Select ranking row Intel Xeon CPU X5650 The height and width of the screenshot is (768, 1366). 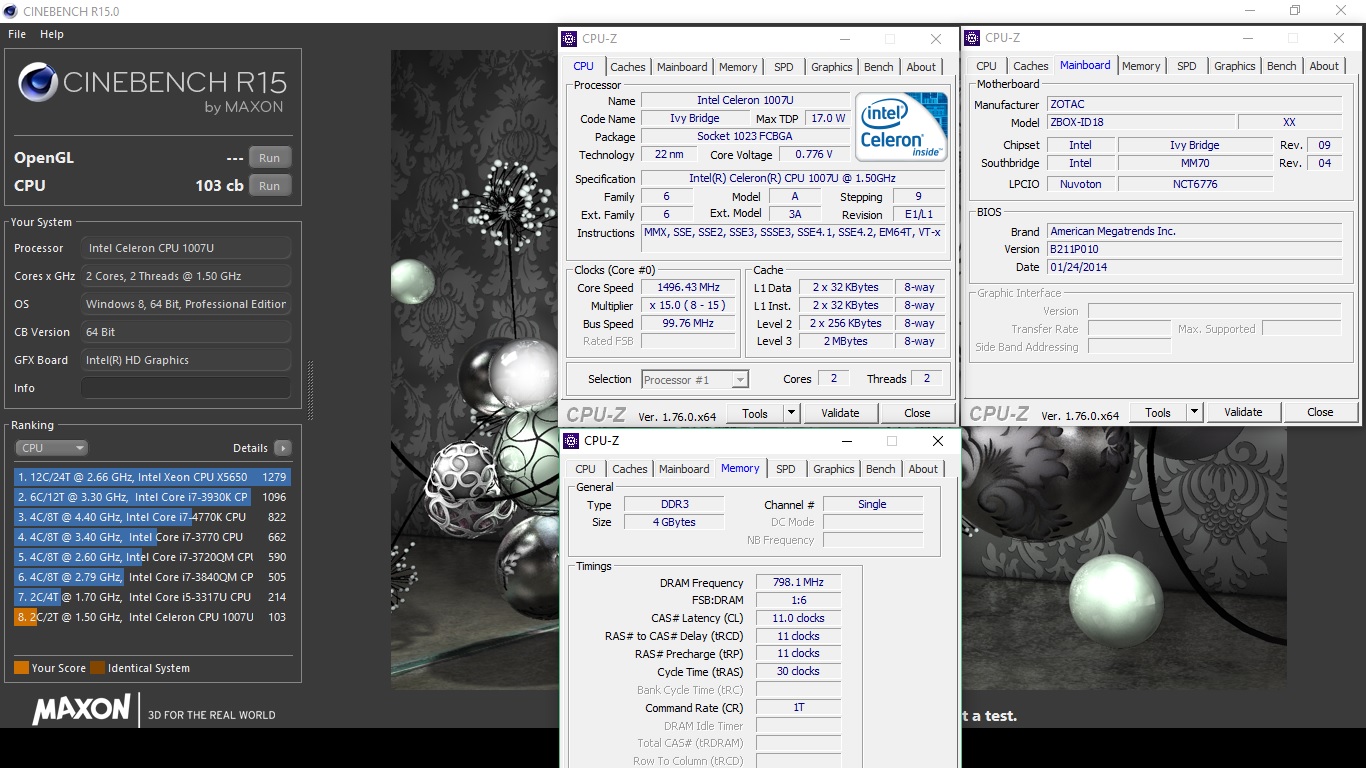pos(152,477)
